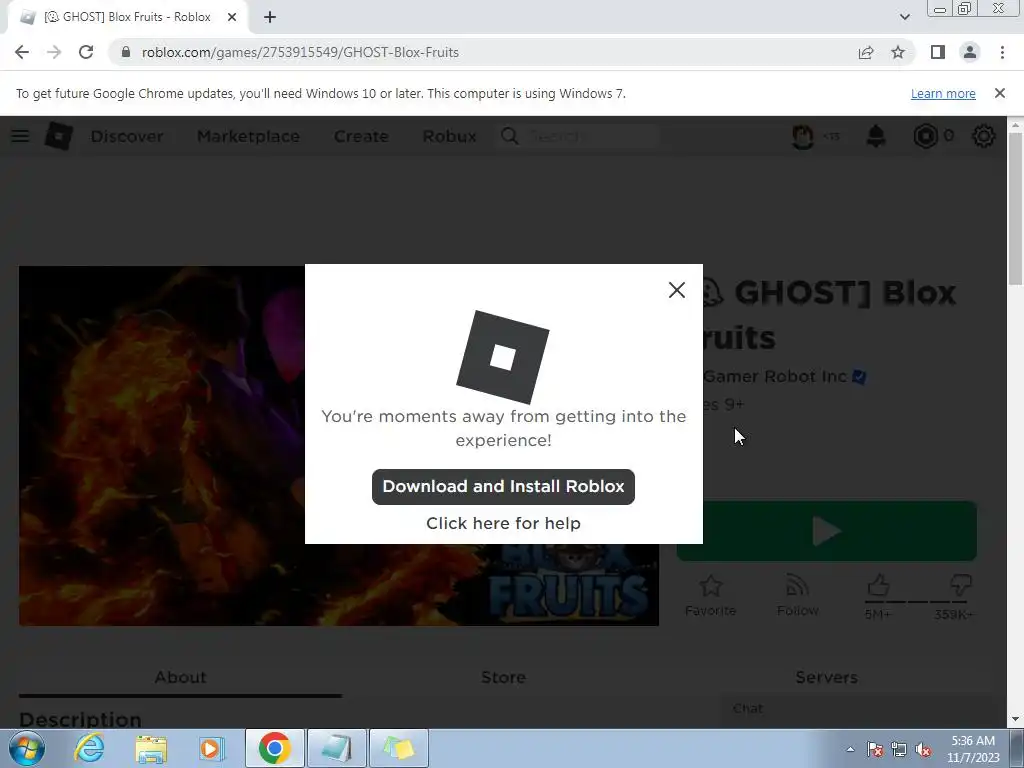Share this page from address bar

point(866,52)
